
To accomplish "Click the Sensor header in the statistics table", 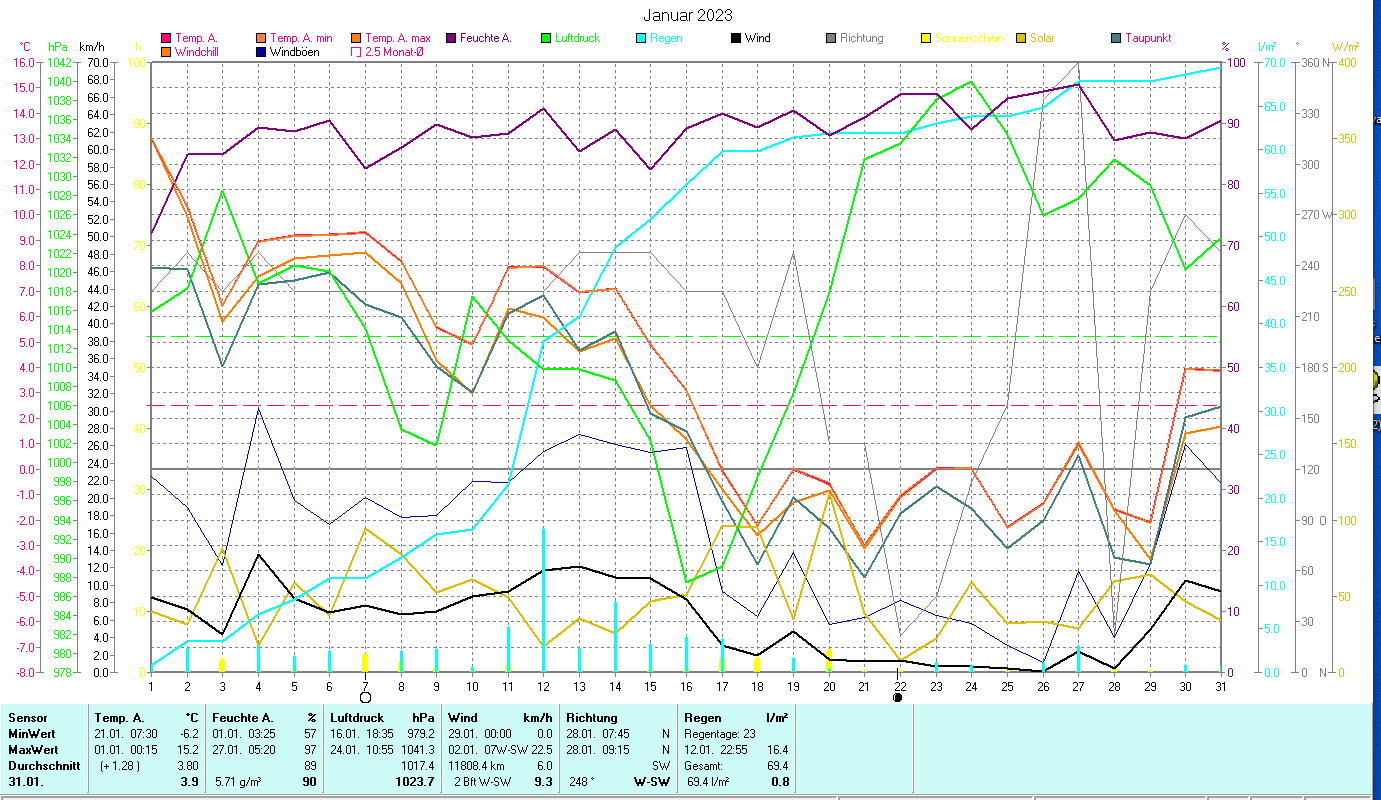I will [x=26, y=718].
